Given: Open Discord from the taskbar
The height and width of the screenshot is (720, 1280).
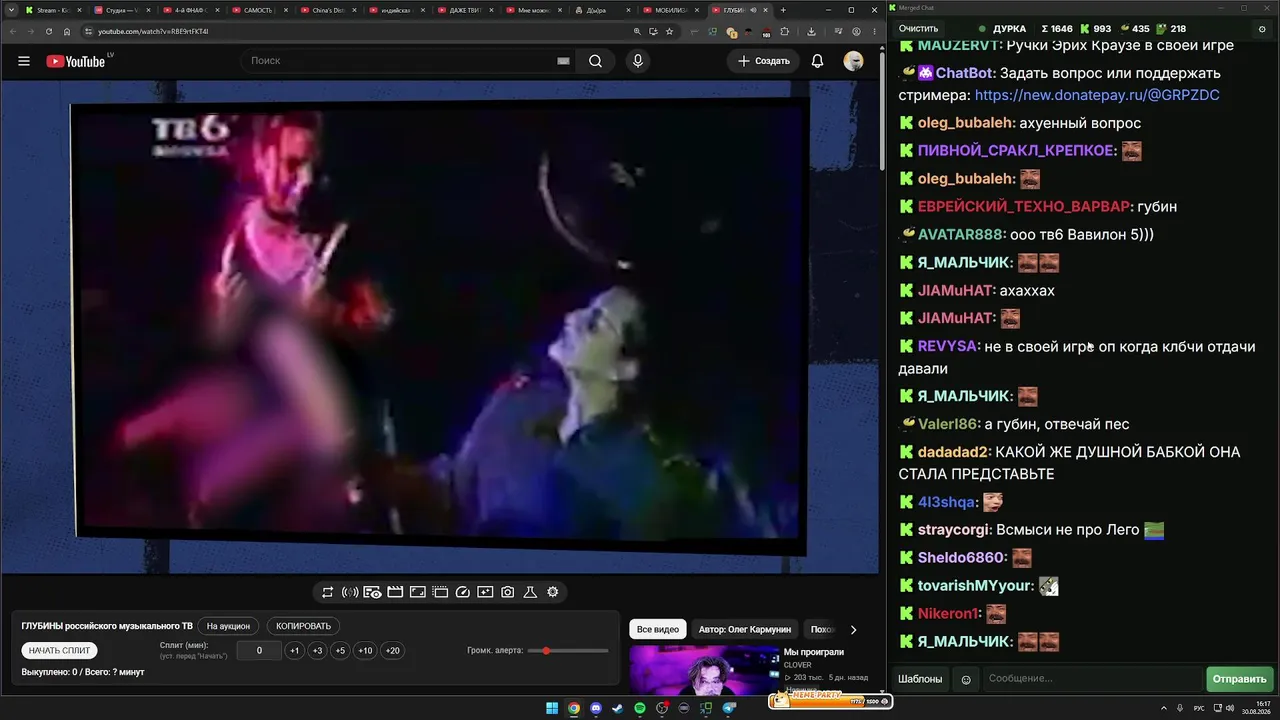Looking at the screenshot, I should pyautogui.click(x=596, y=708).
